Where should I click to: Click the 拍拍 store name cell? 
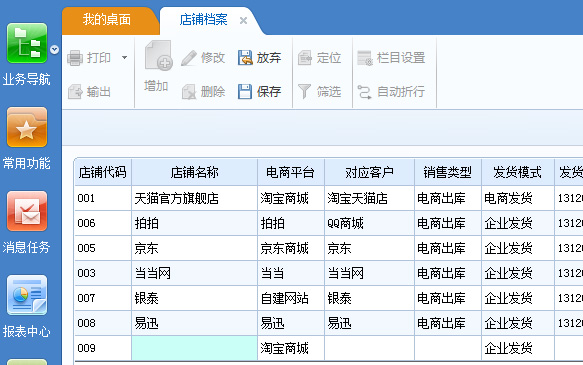coord(194,223)
